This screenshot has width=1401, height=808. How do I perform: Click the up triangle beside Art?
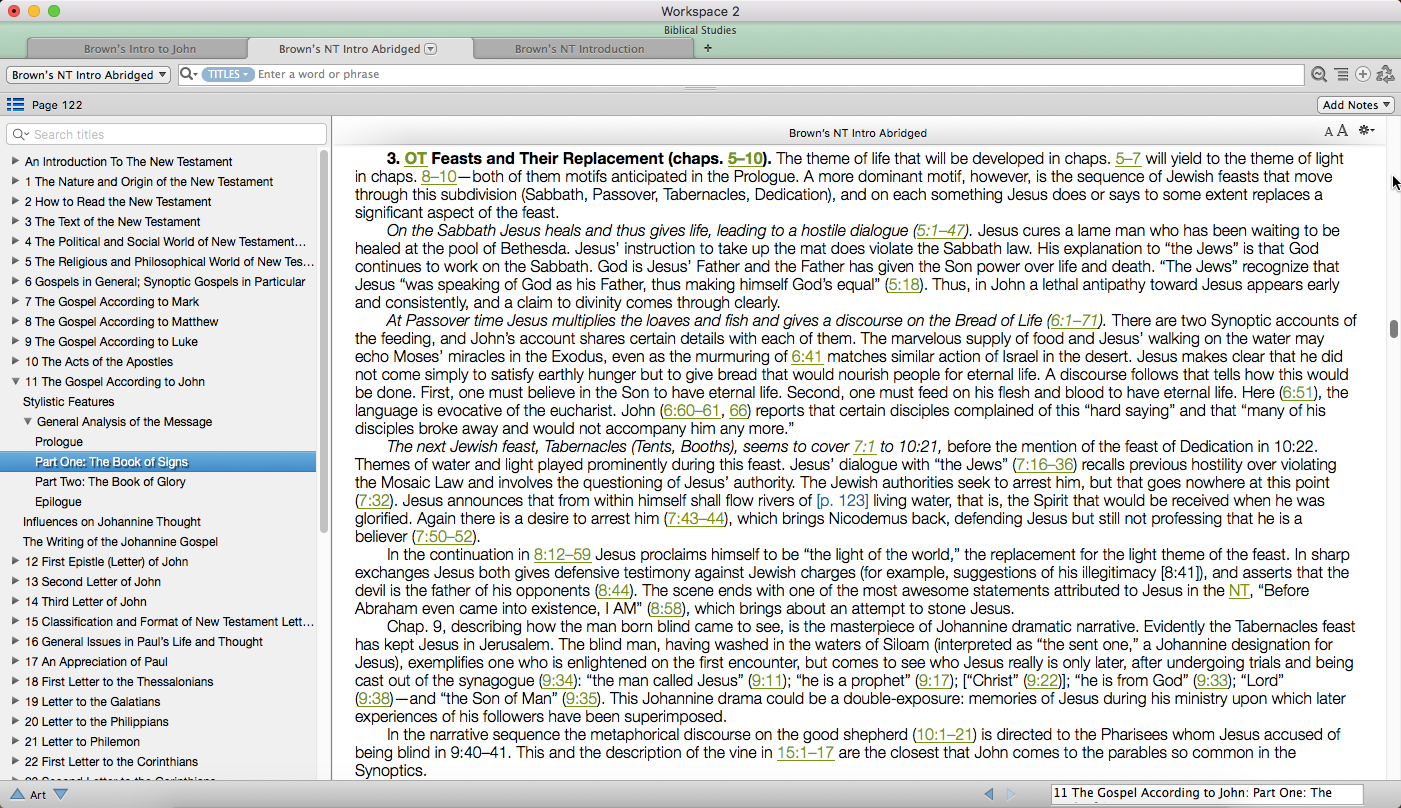coord(17,795)
